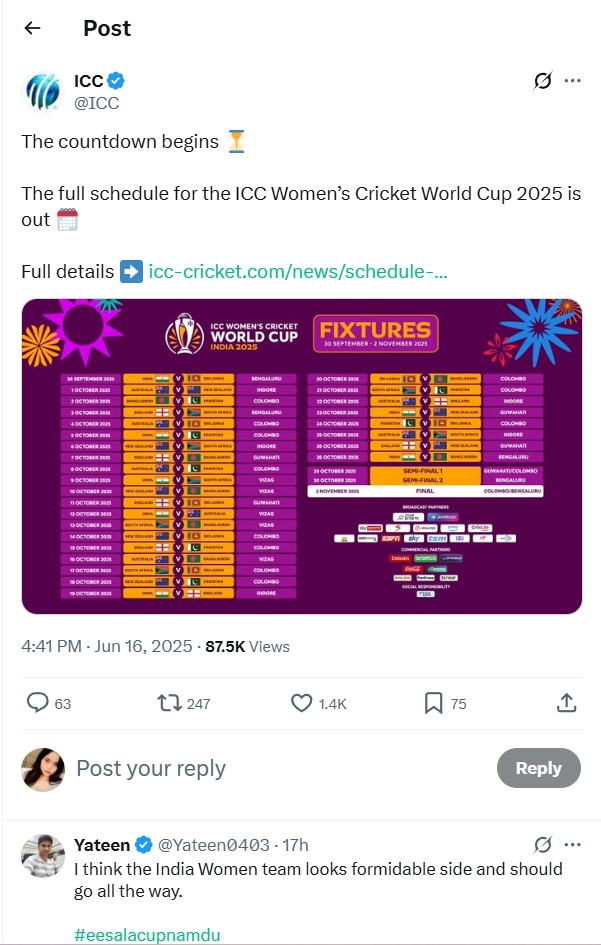Share the post via share icon
The width and height of the screenshot is (601, 945).
click(x=567, y=703)
